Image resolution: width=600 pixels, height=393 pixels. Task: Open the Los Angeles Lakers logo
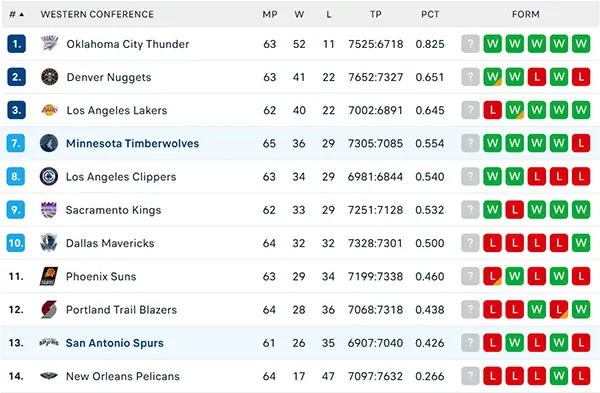[x=49, y=110]
